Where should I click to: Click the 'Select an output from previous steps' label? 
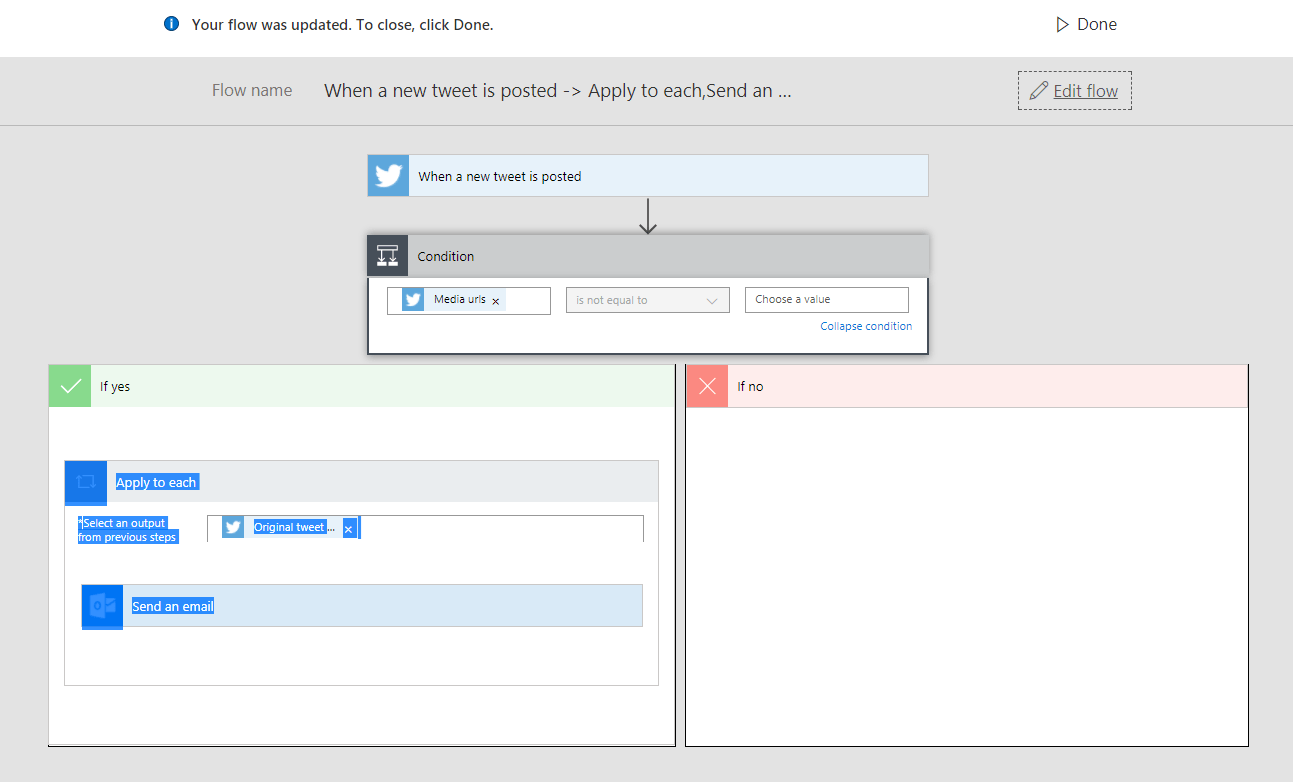click(x=128, y=530)
